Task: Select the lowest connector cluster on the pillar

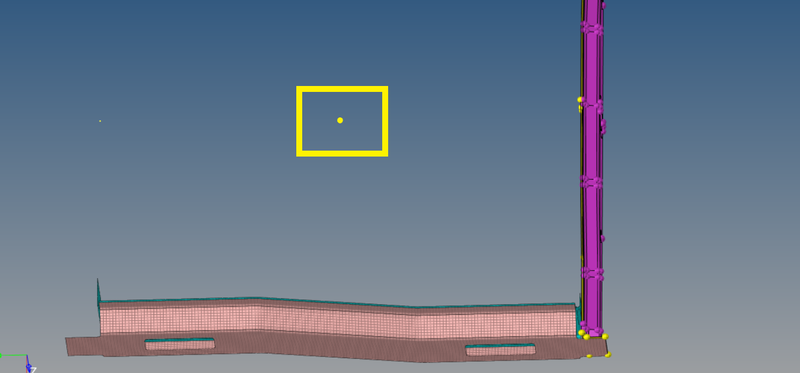Action: click(592, 274)
